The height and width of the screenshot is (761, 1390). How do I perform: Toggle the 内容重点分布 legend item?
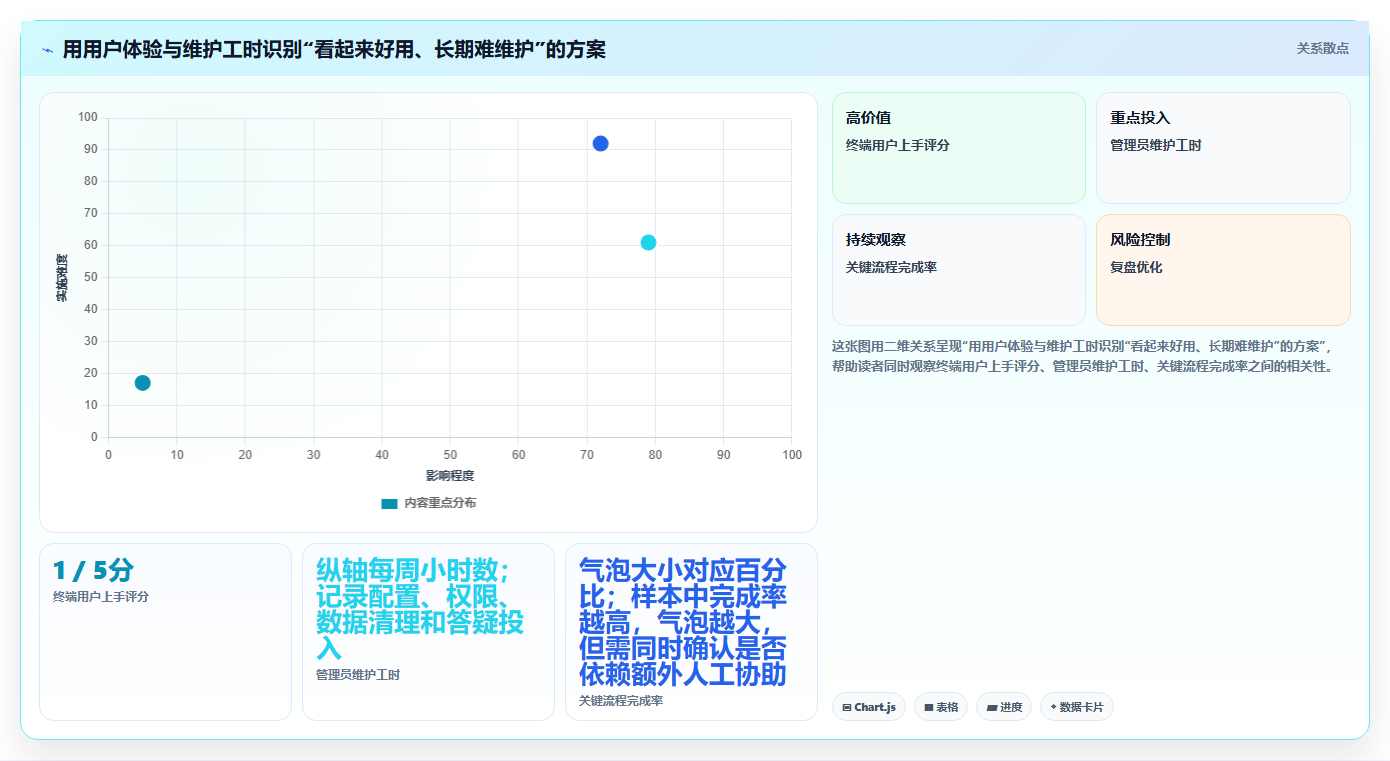[x=429, y=503]
